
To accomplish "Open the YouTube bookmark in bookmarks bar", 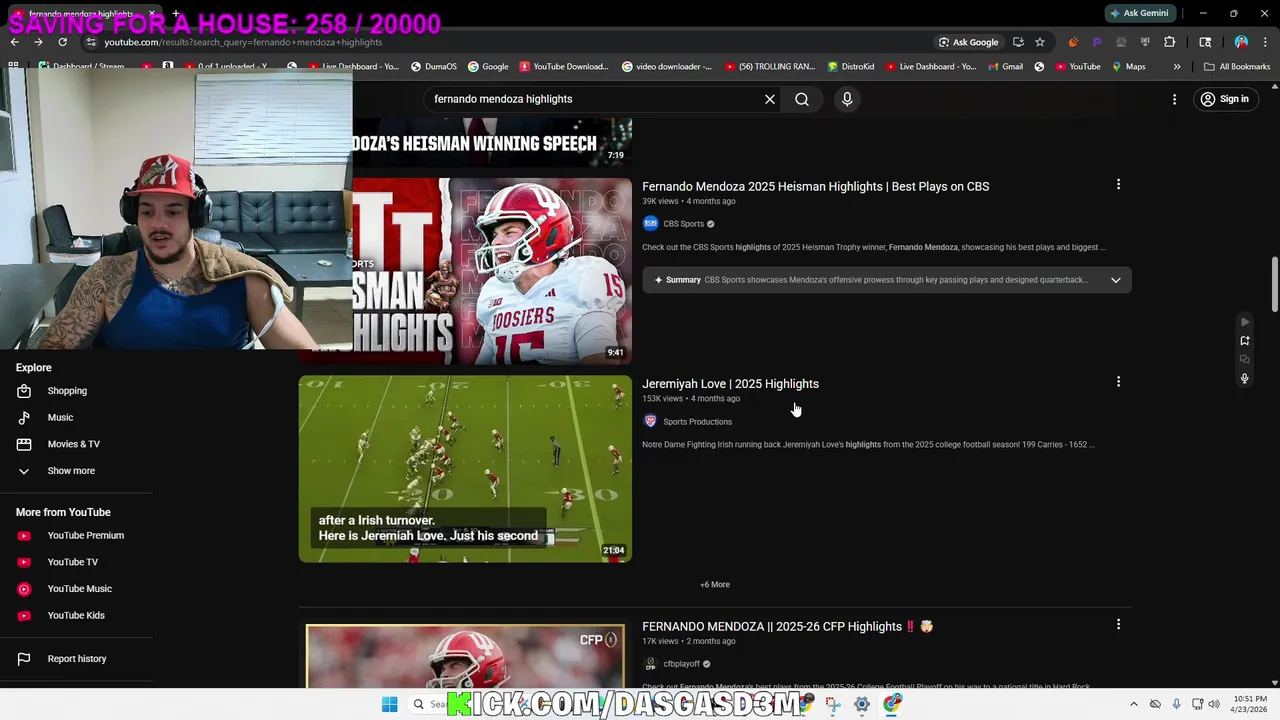I will click(1077, 67).
